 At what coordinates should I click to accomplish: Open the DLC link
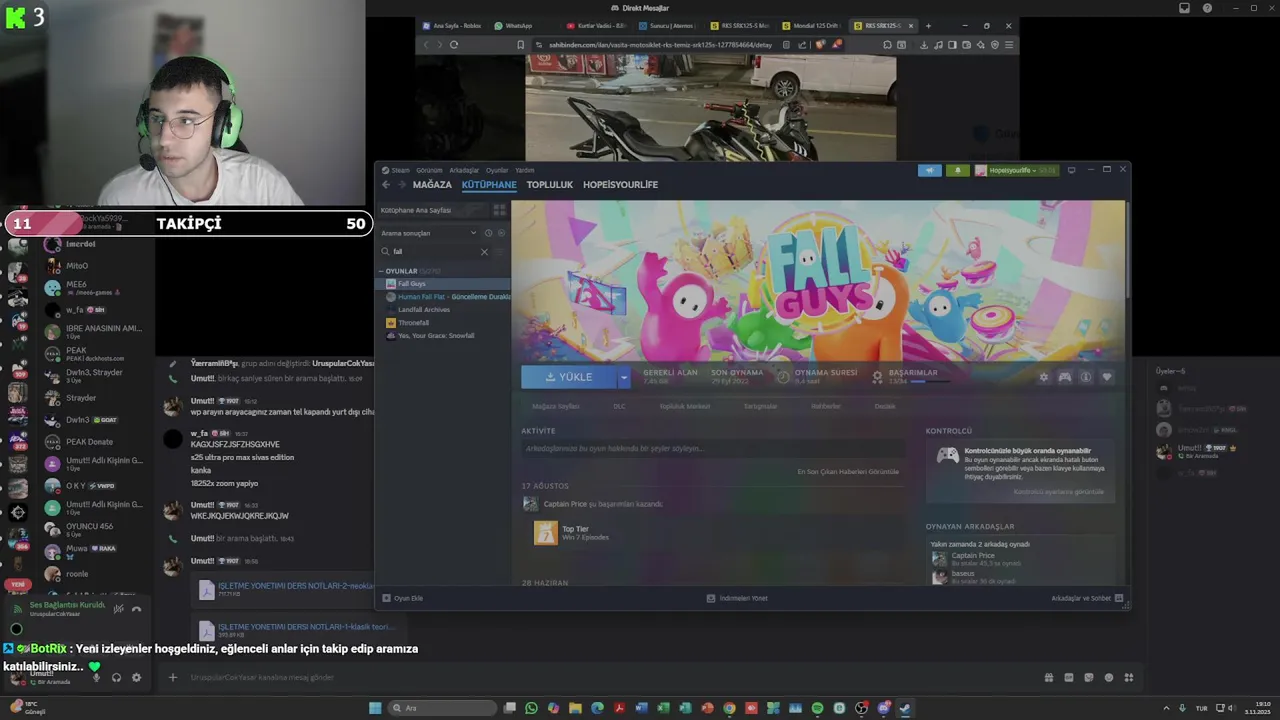[619, 407]
